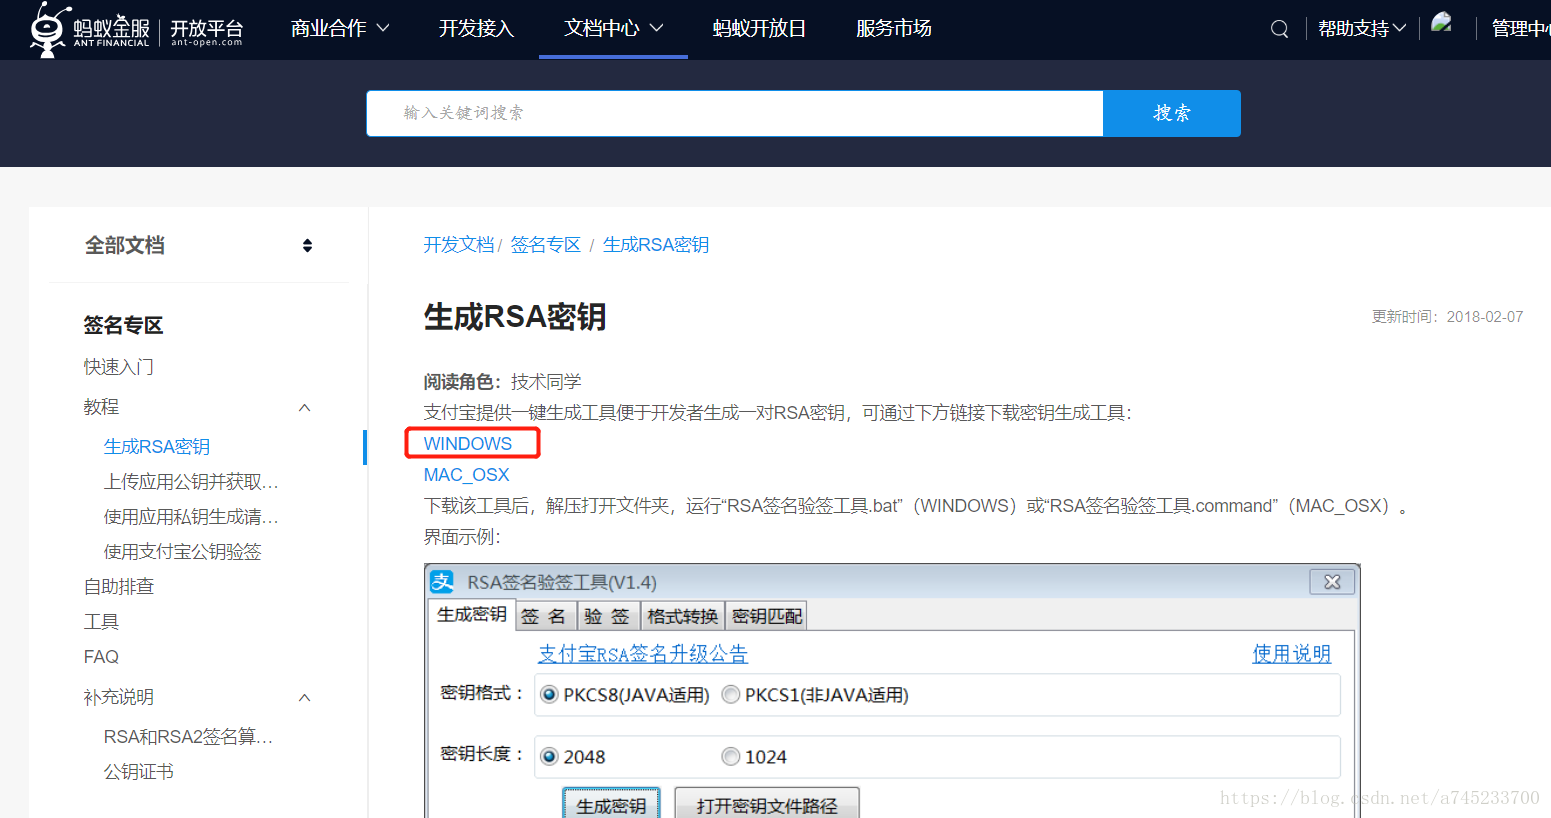Click the Ant Financial logo
1551x818 pixels.
[90, 29]
